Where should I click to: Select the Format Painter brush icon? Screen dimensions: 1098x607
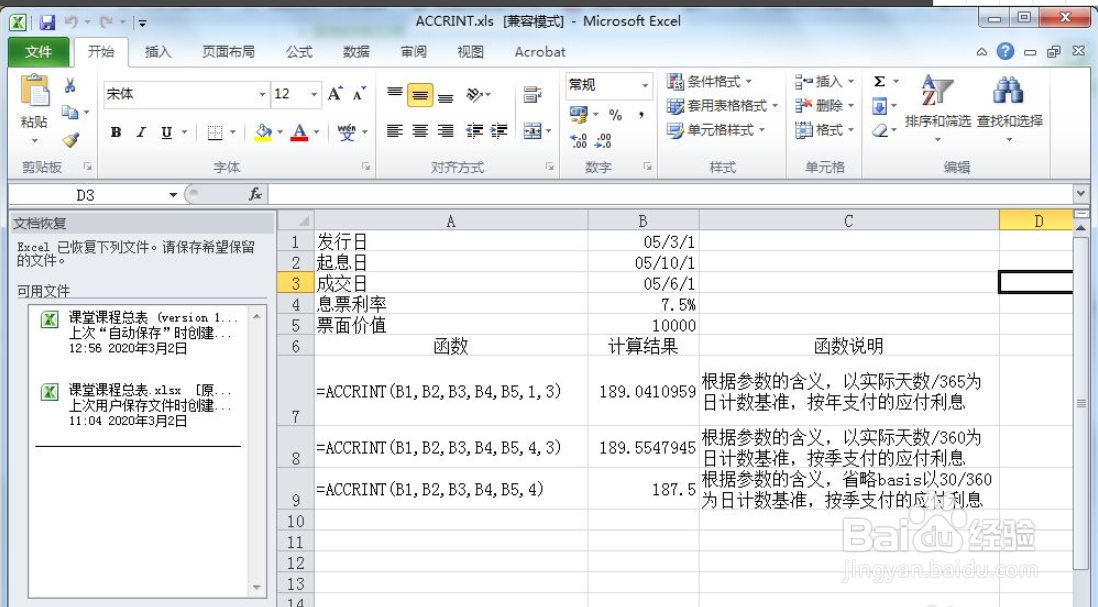(x=70, y=139)
